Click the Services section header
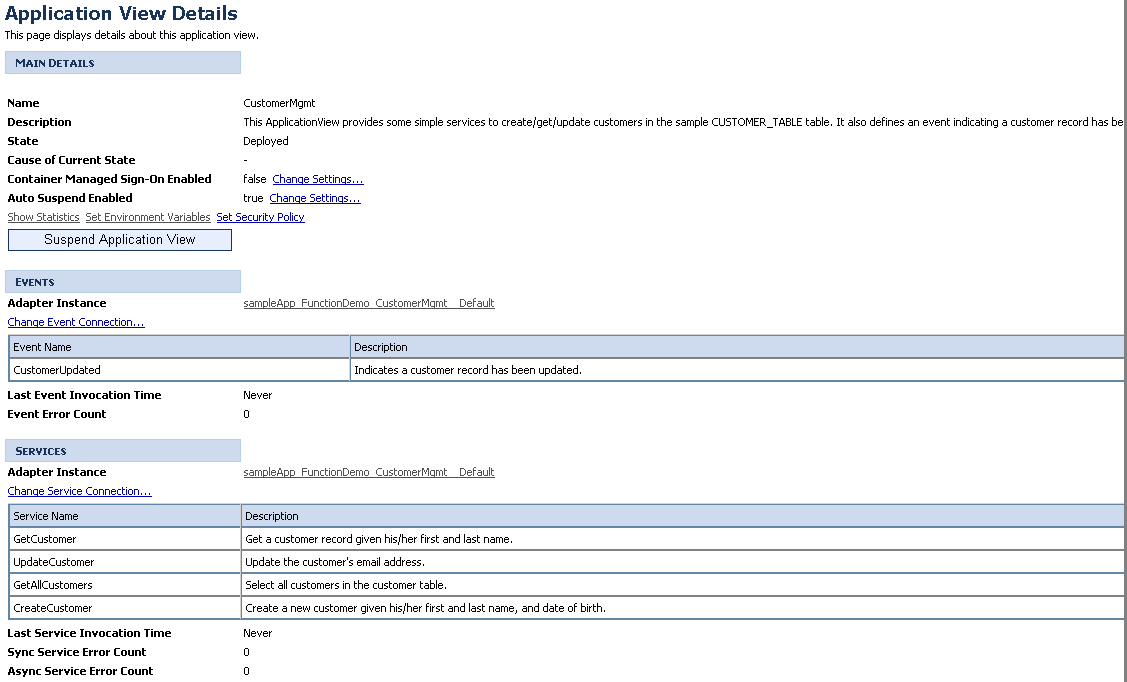1127x682 pixels. point(123,451)
